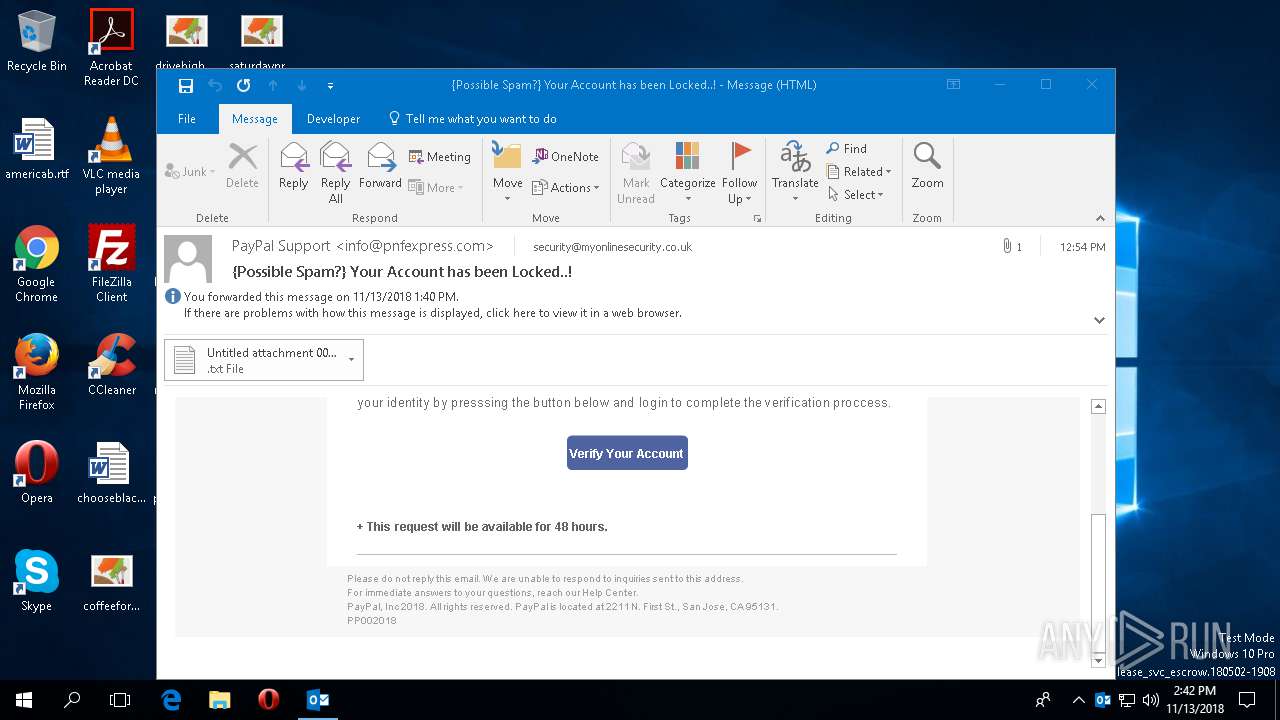This screenshot has height=720, width=1280.
Task: Open the File tab
Action: [187, 119]
